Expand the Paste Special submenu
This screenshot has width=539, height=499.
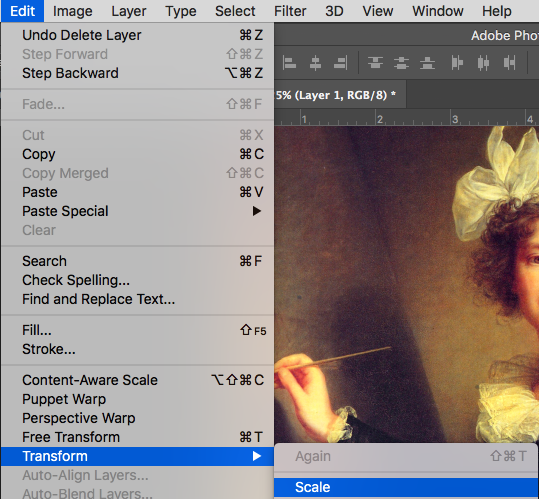tap(138, 211)
